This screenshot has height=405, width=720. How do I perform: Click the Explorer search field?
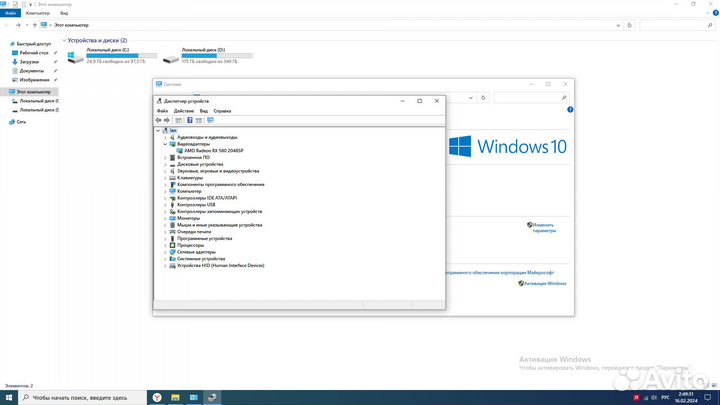677,25
